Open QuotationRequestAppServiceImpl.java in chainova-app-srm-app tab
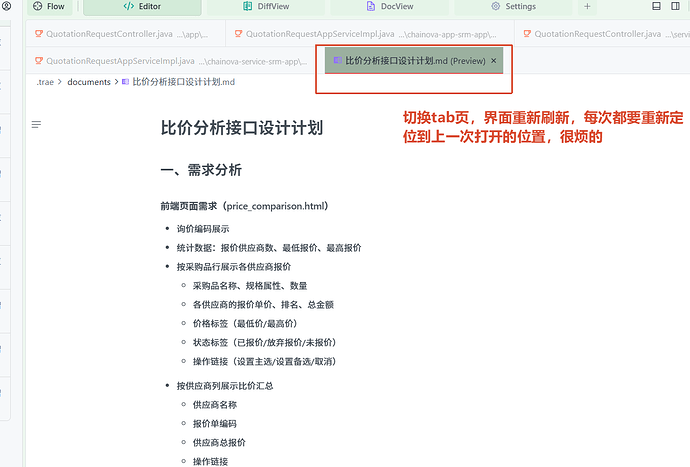Viewport: 690px width, 467px height. 320,34
